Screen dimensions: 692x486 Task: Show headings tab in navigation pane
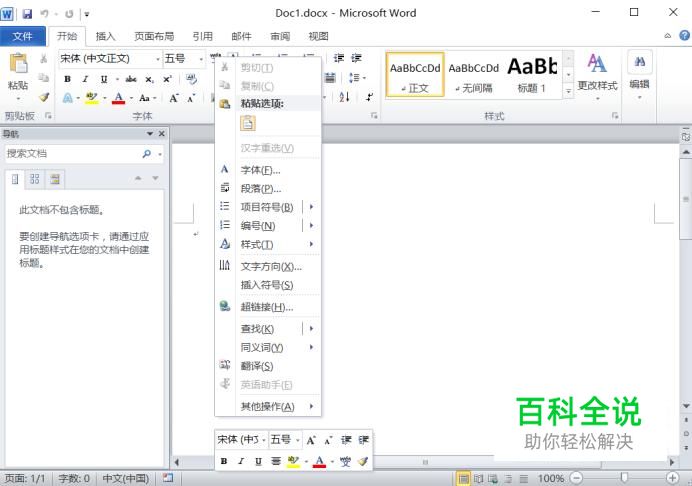(15, 179)
